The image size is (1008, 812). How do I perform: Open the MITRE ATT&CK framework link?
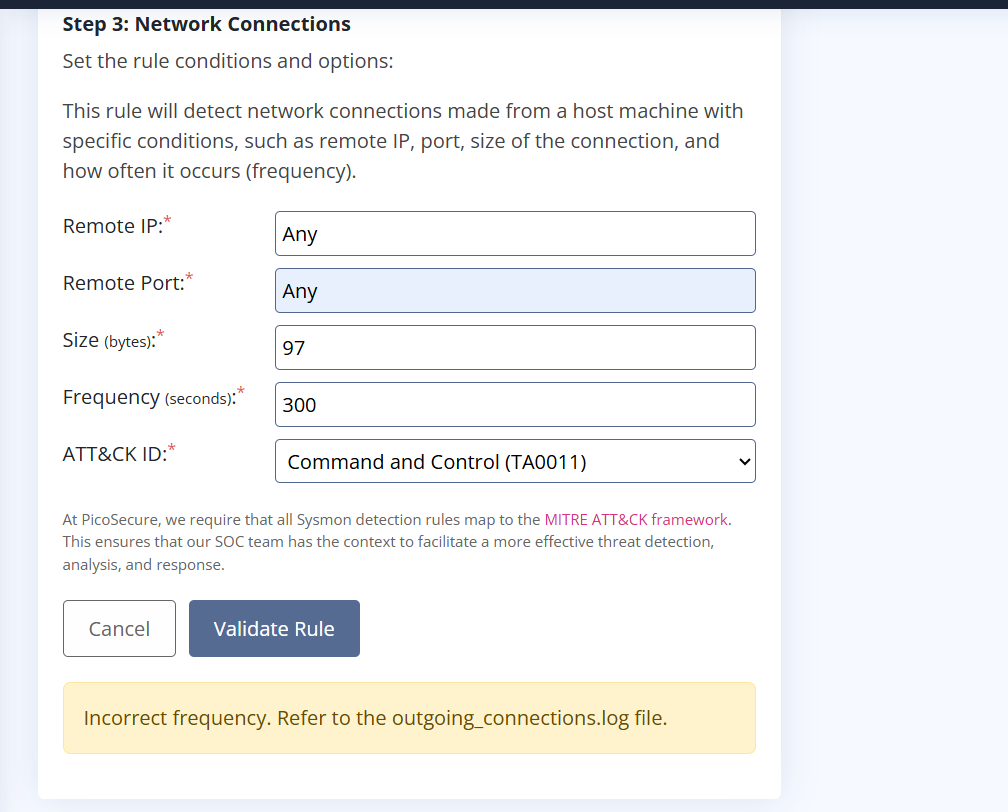click(x=636, y=520)
